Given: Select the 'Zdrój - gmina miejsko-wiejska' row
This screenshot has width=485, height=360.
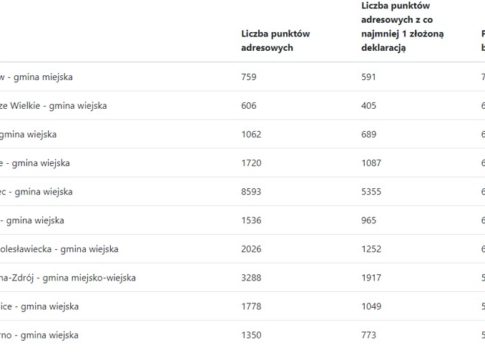Looking at the screenshot, I should pyautogui.click(x=242, y=278).
